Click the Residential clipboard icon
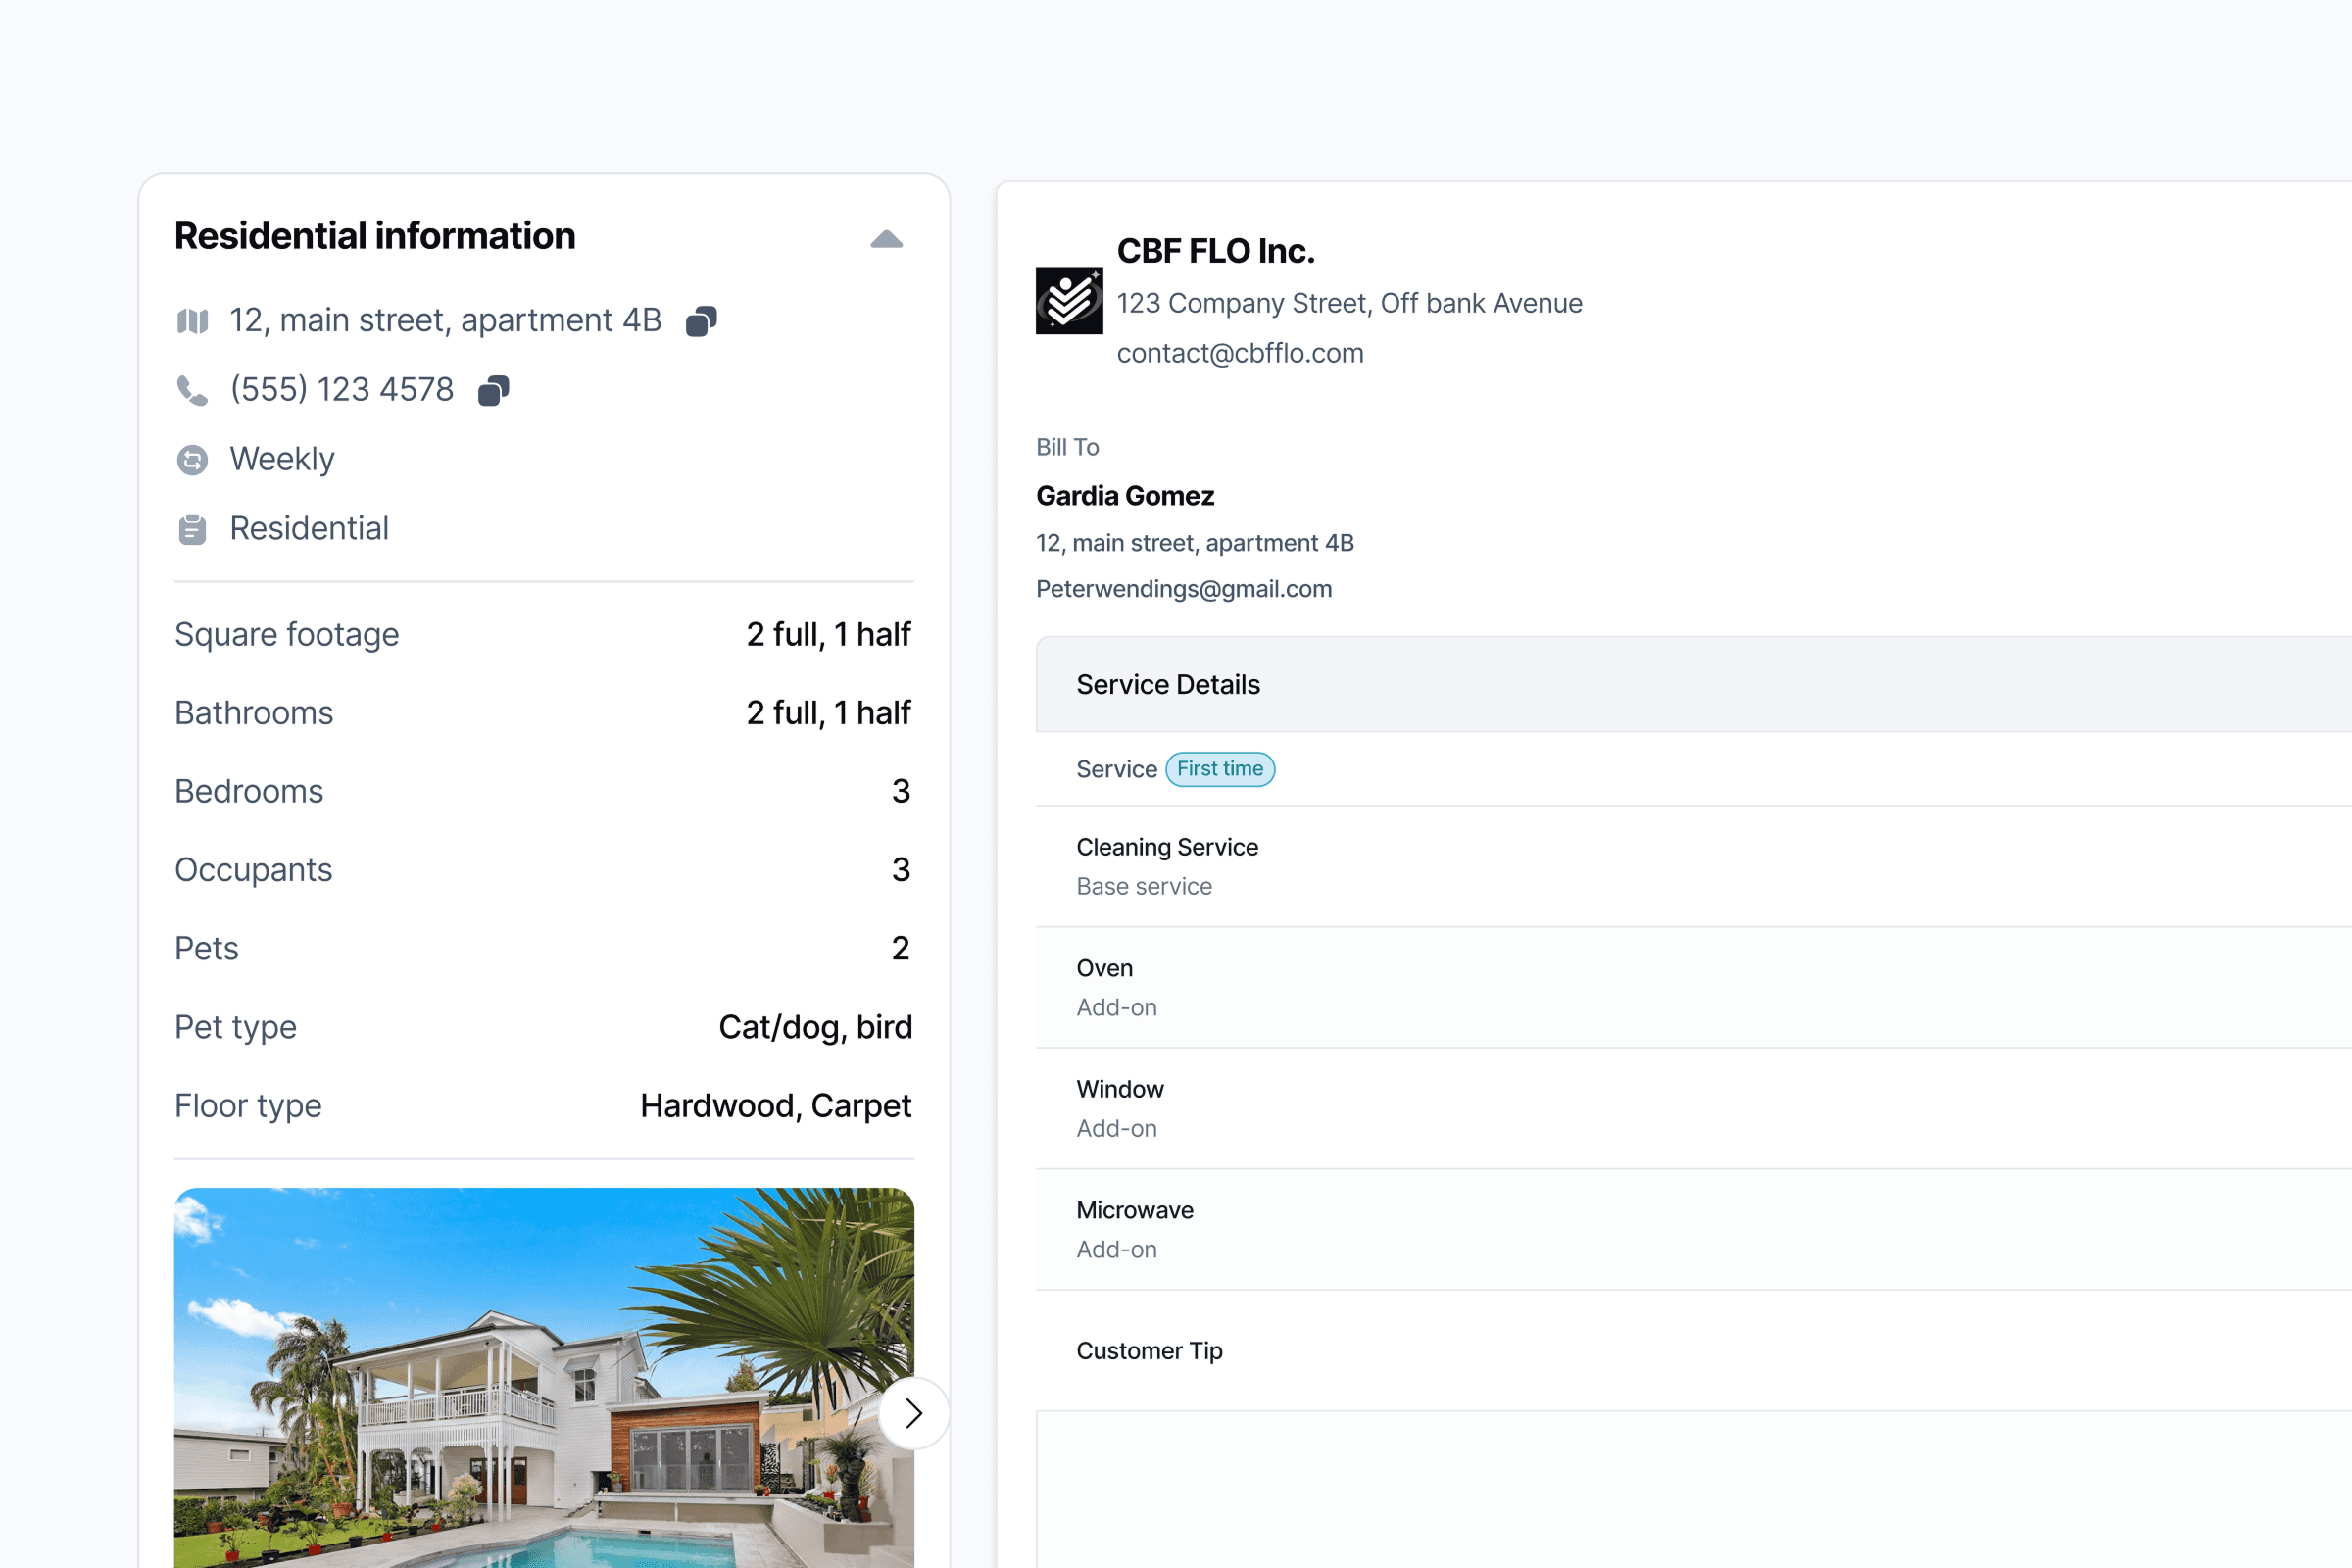The width and height of the screenshot is (2352, 1568). [192, 529]
